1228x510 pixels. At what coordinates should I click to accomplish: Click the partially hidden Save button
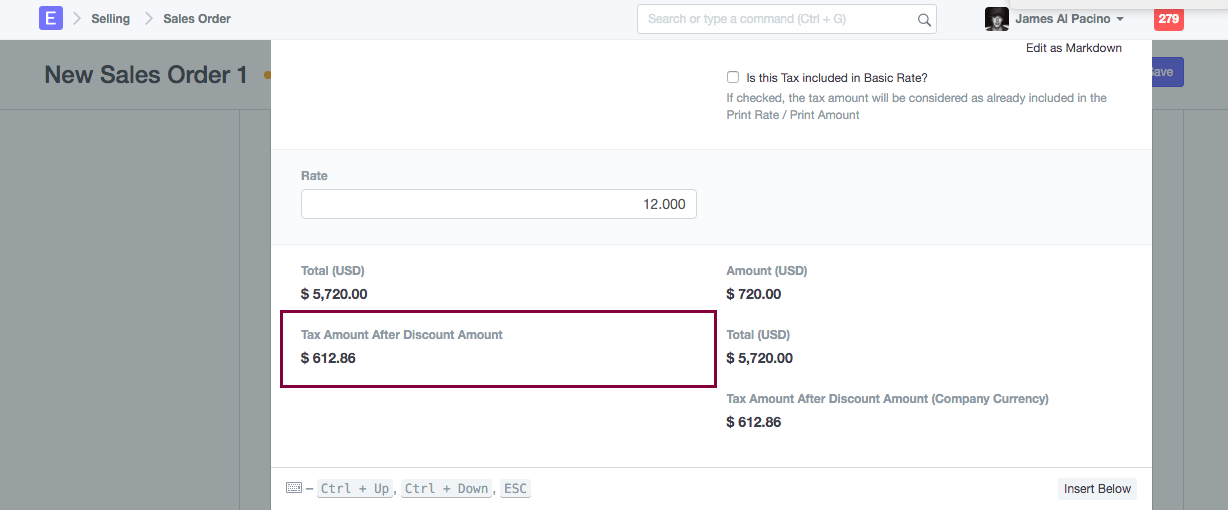pos(1167,72)
